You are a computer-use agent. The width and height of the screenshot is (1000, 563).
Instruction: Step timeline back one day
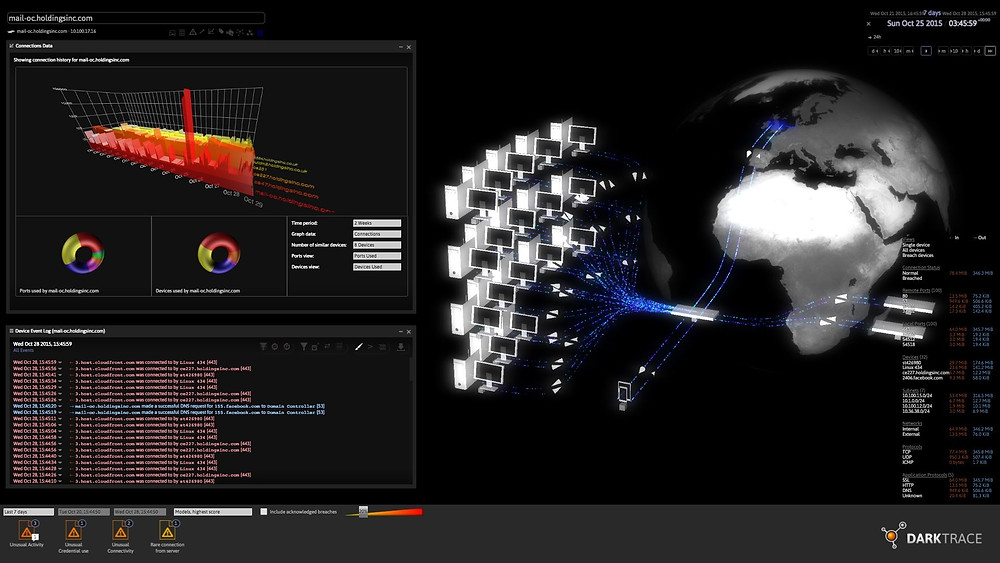(x=874, y=51)
